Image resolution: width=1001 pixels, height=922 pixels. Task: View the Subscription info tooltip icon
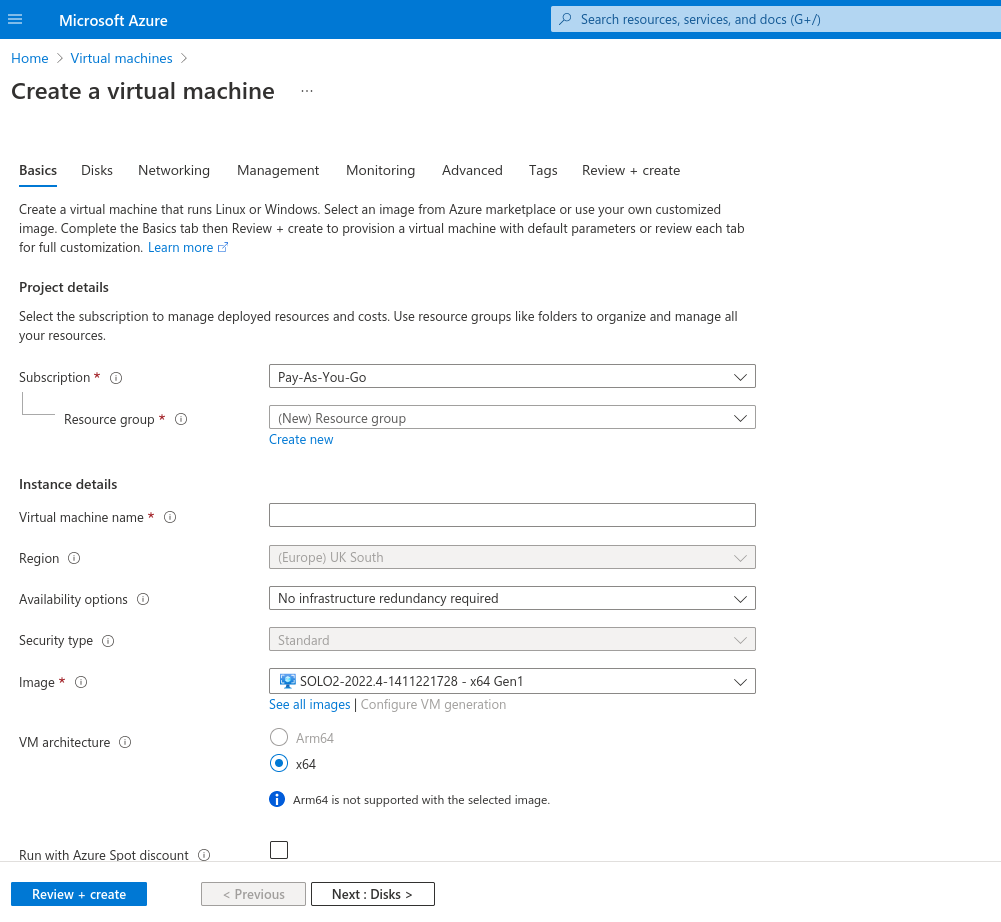[116, 377]
